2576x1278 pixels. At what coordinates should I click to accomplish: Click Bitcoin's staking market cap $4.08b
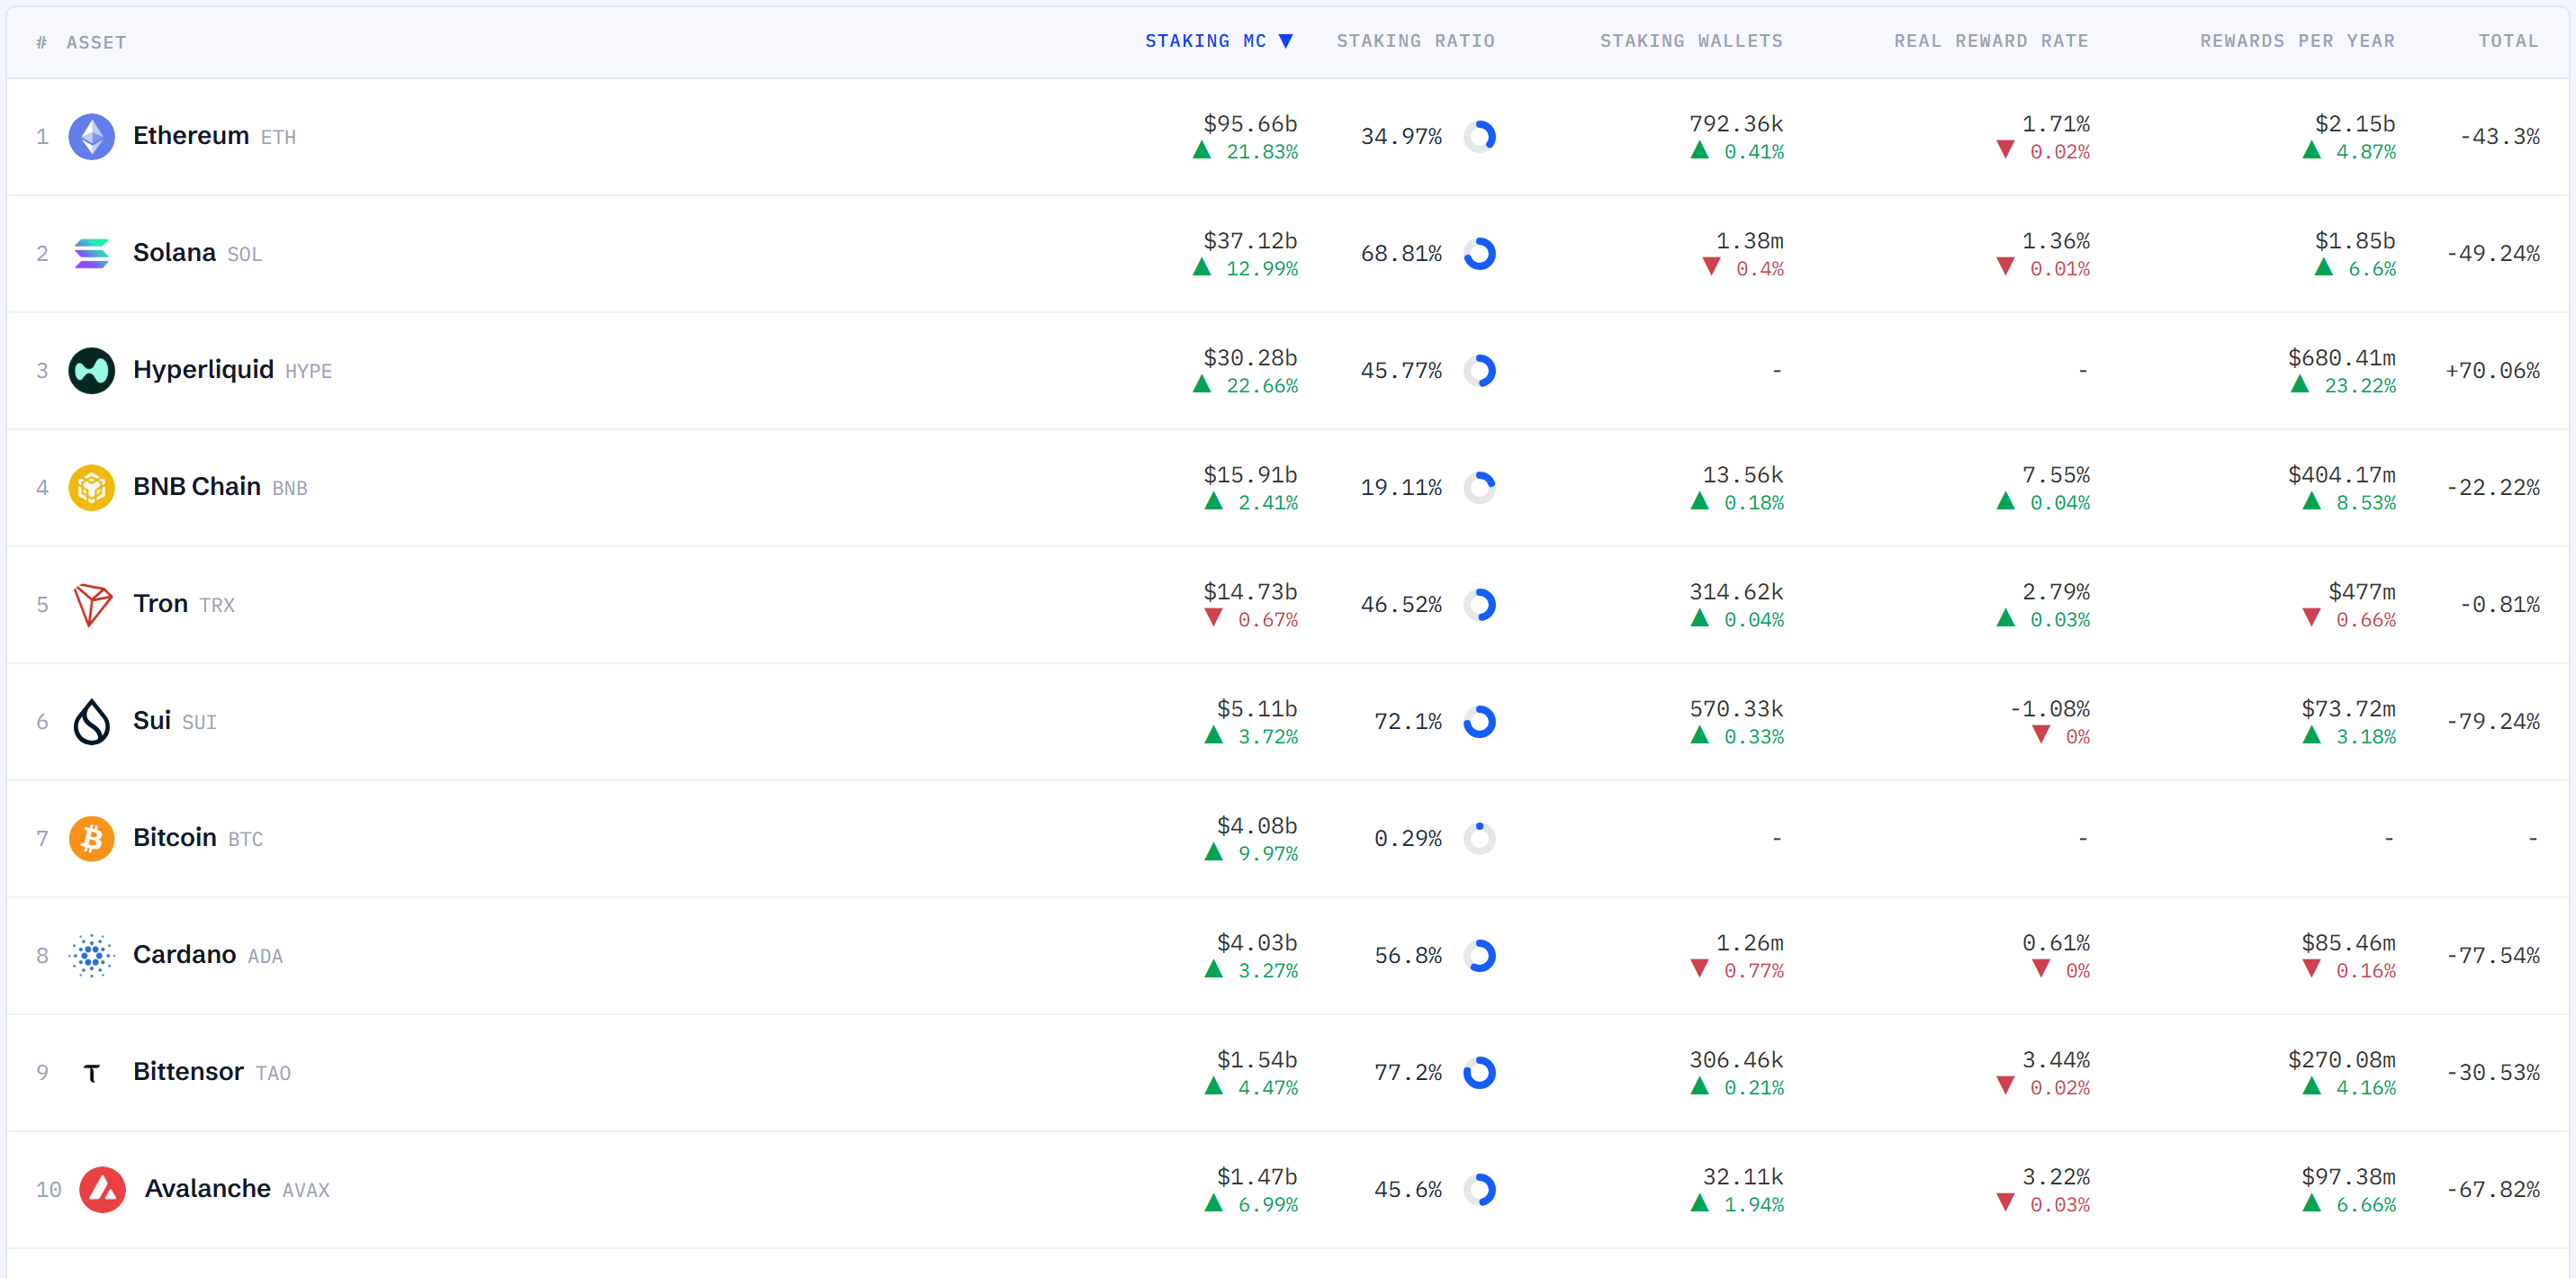pos(1257,826)
